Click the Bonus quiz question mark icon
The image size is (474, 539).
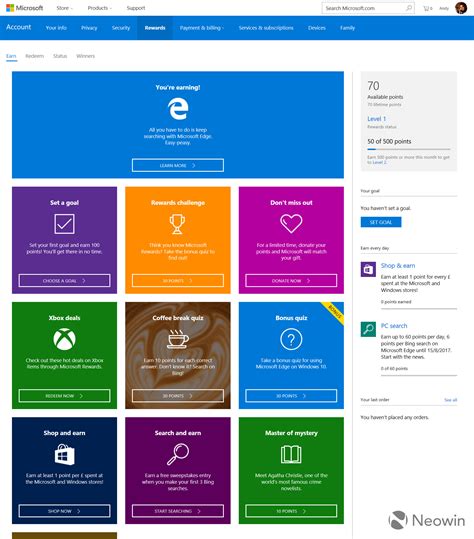pos(291,339)
